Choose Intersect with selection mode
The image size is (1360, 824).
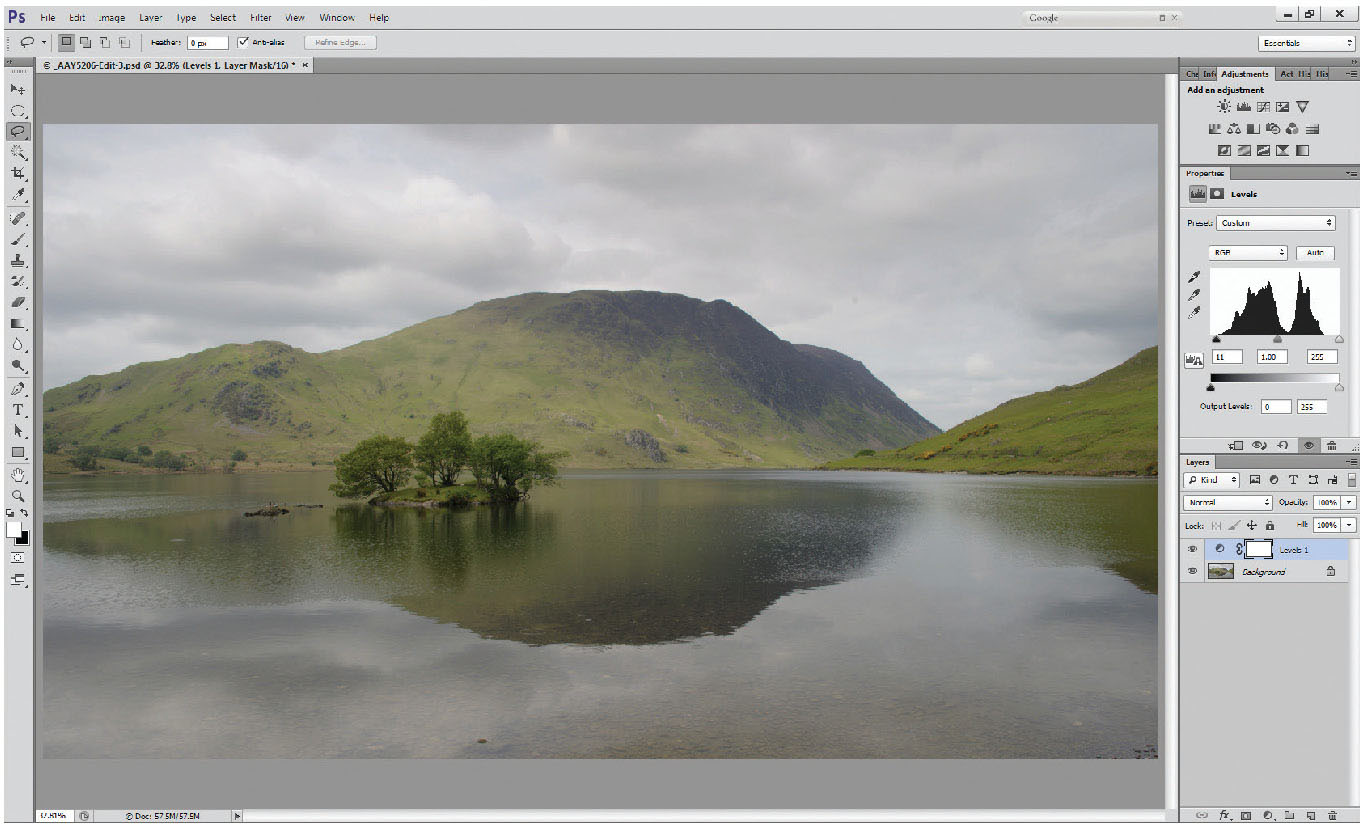click(124, 42)
